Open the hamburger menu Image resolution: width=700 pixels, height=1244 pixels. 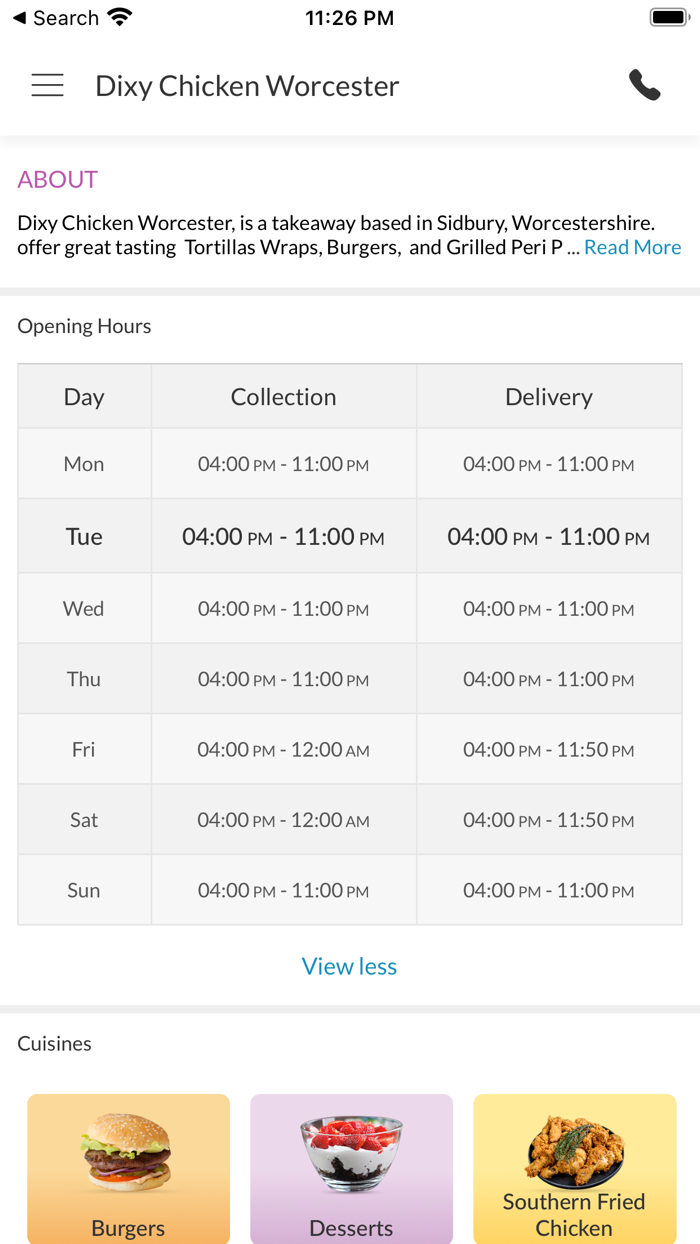click(x=47, y=86)
